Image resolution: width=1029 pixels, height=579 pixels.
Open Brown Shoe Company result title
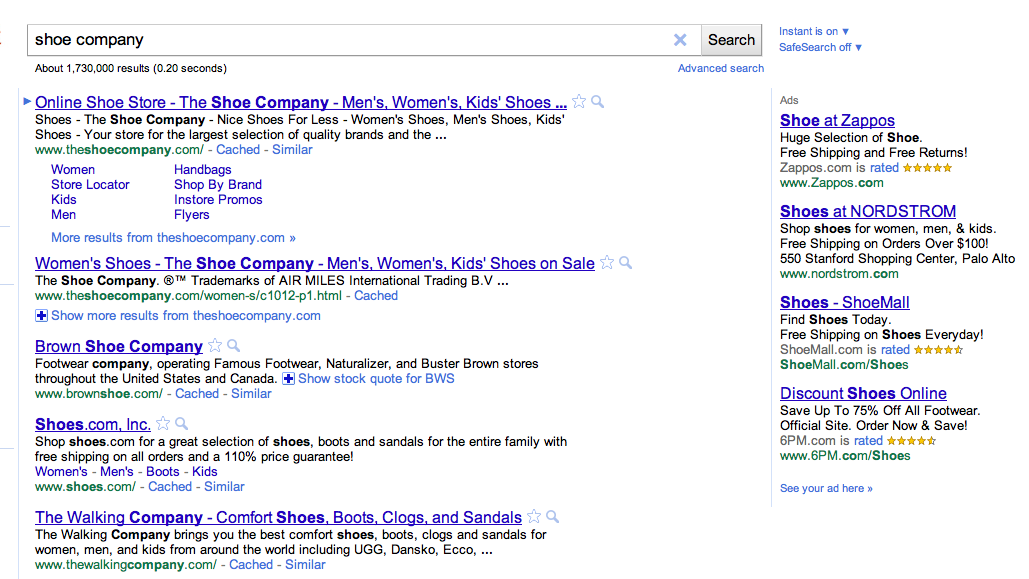pos(119,346)
